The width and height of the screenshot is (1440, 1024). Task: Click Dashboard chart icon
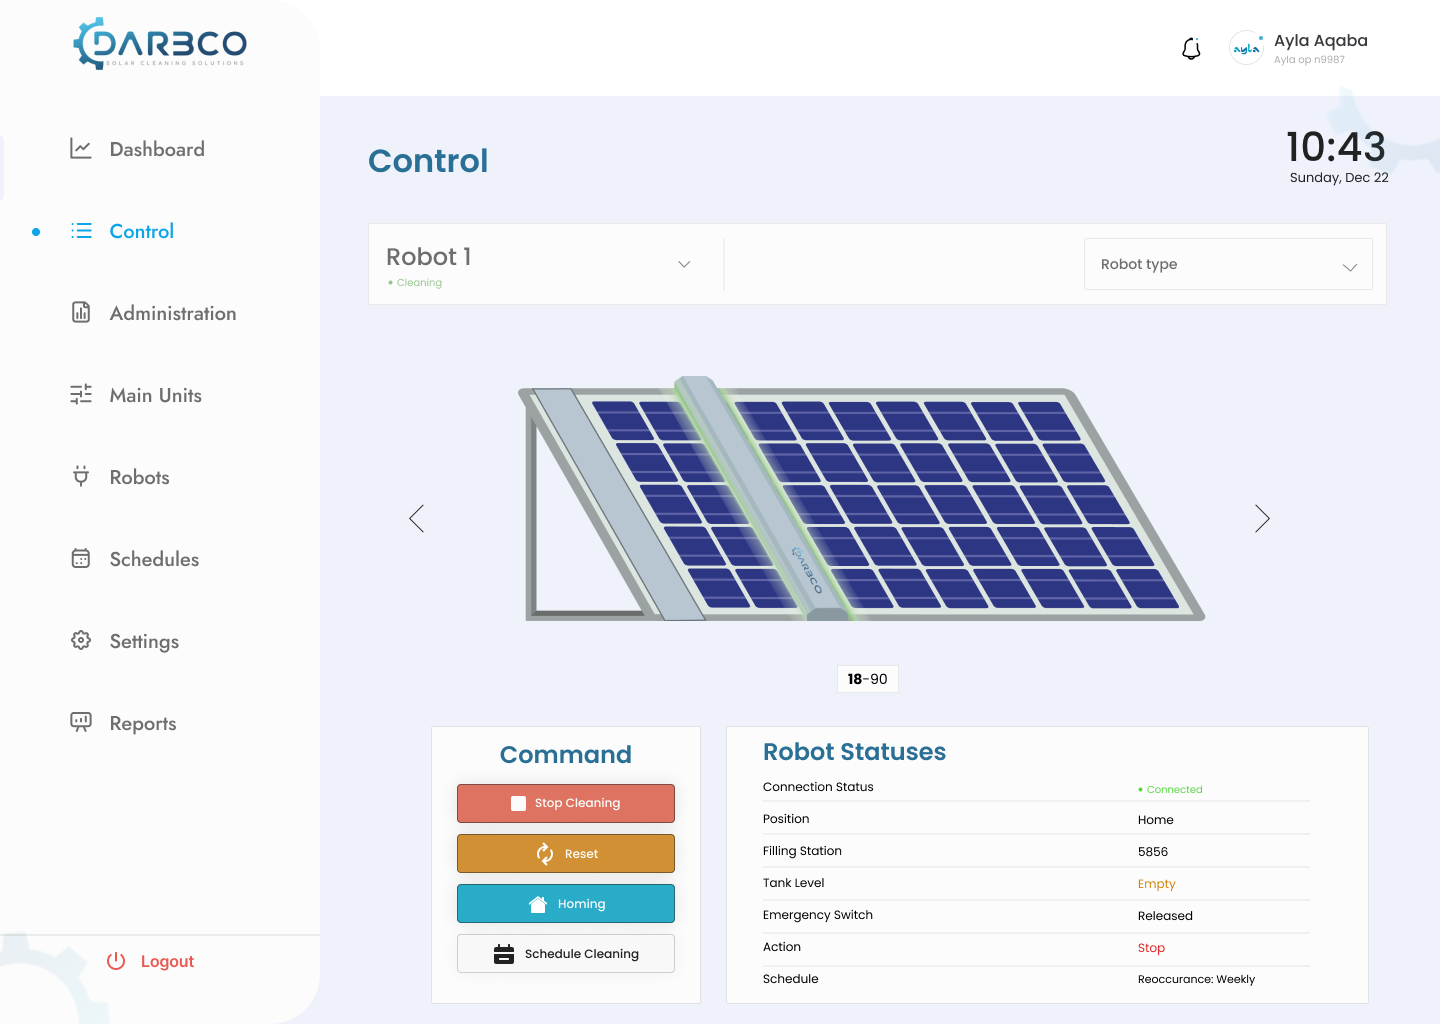click(x=81, y=149)
